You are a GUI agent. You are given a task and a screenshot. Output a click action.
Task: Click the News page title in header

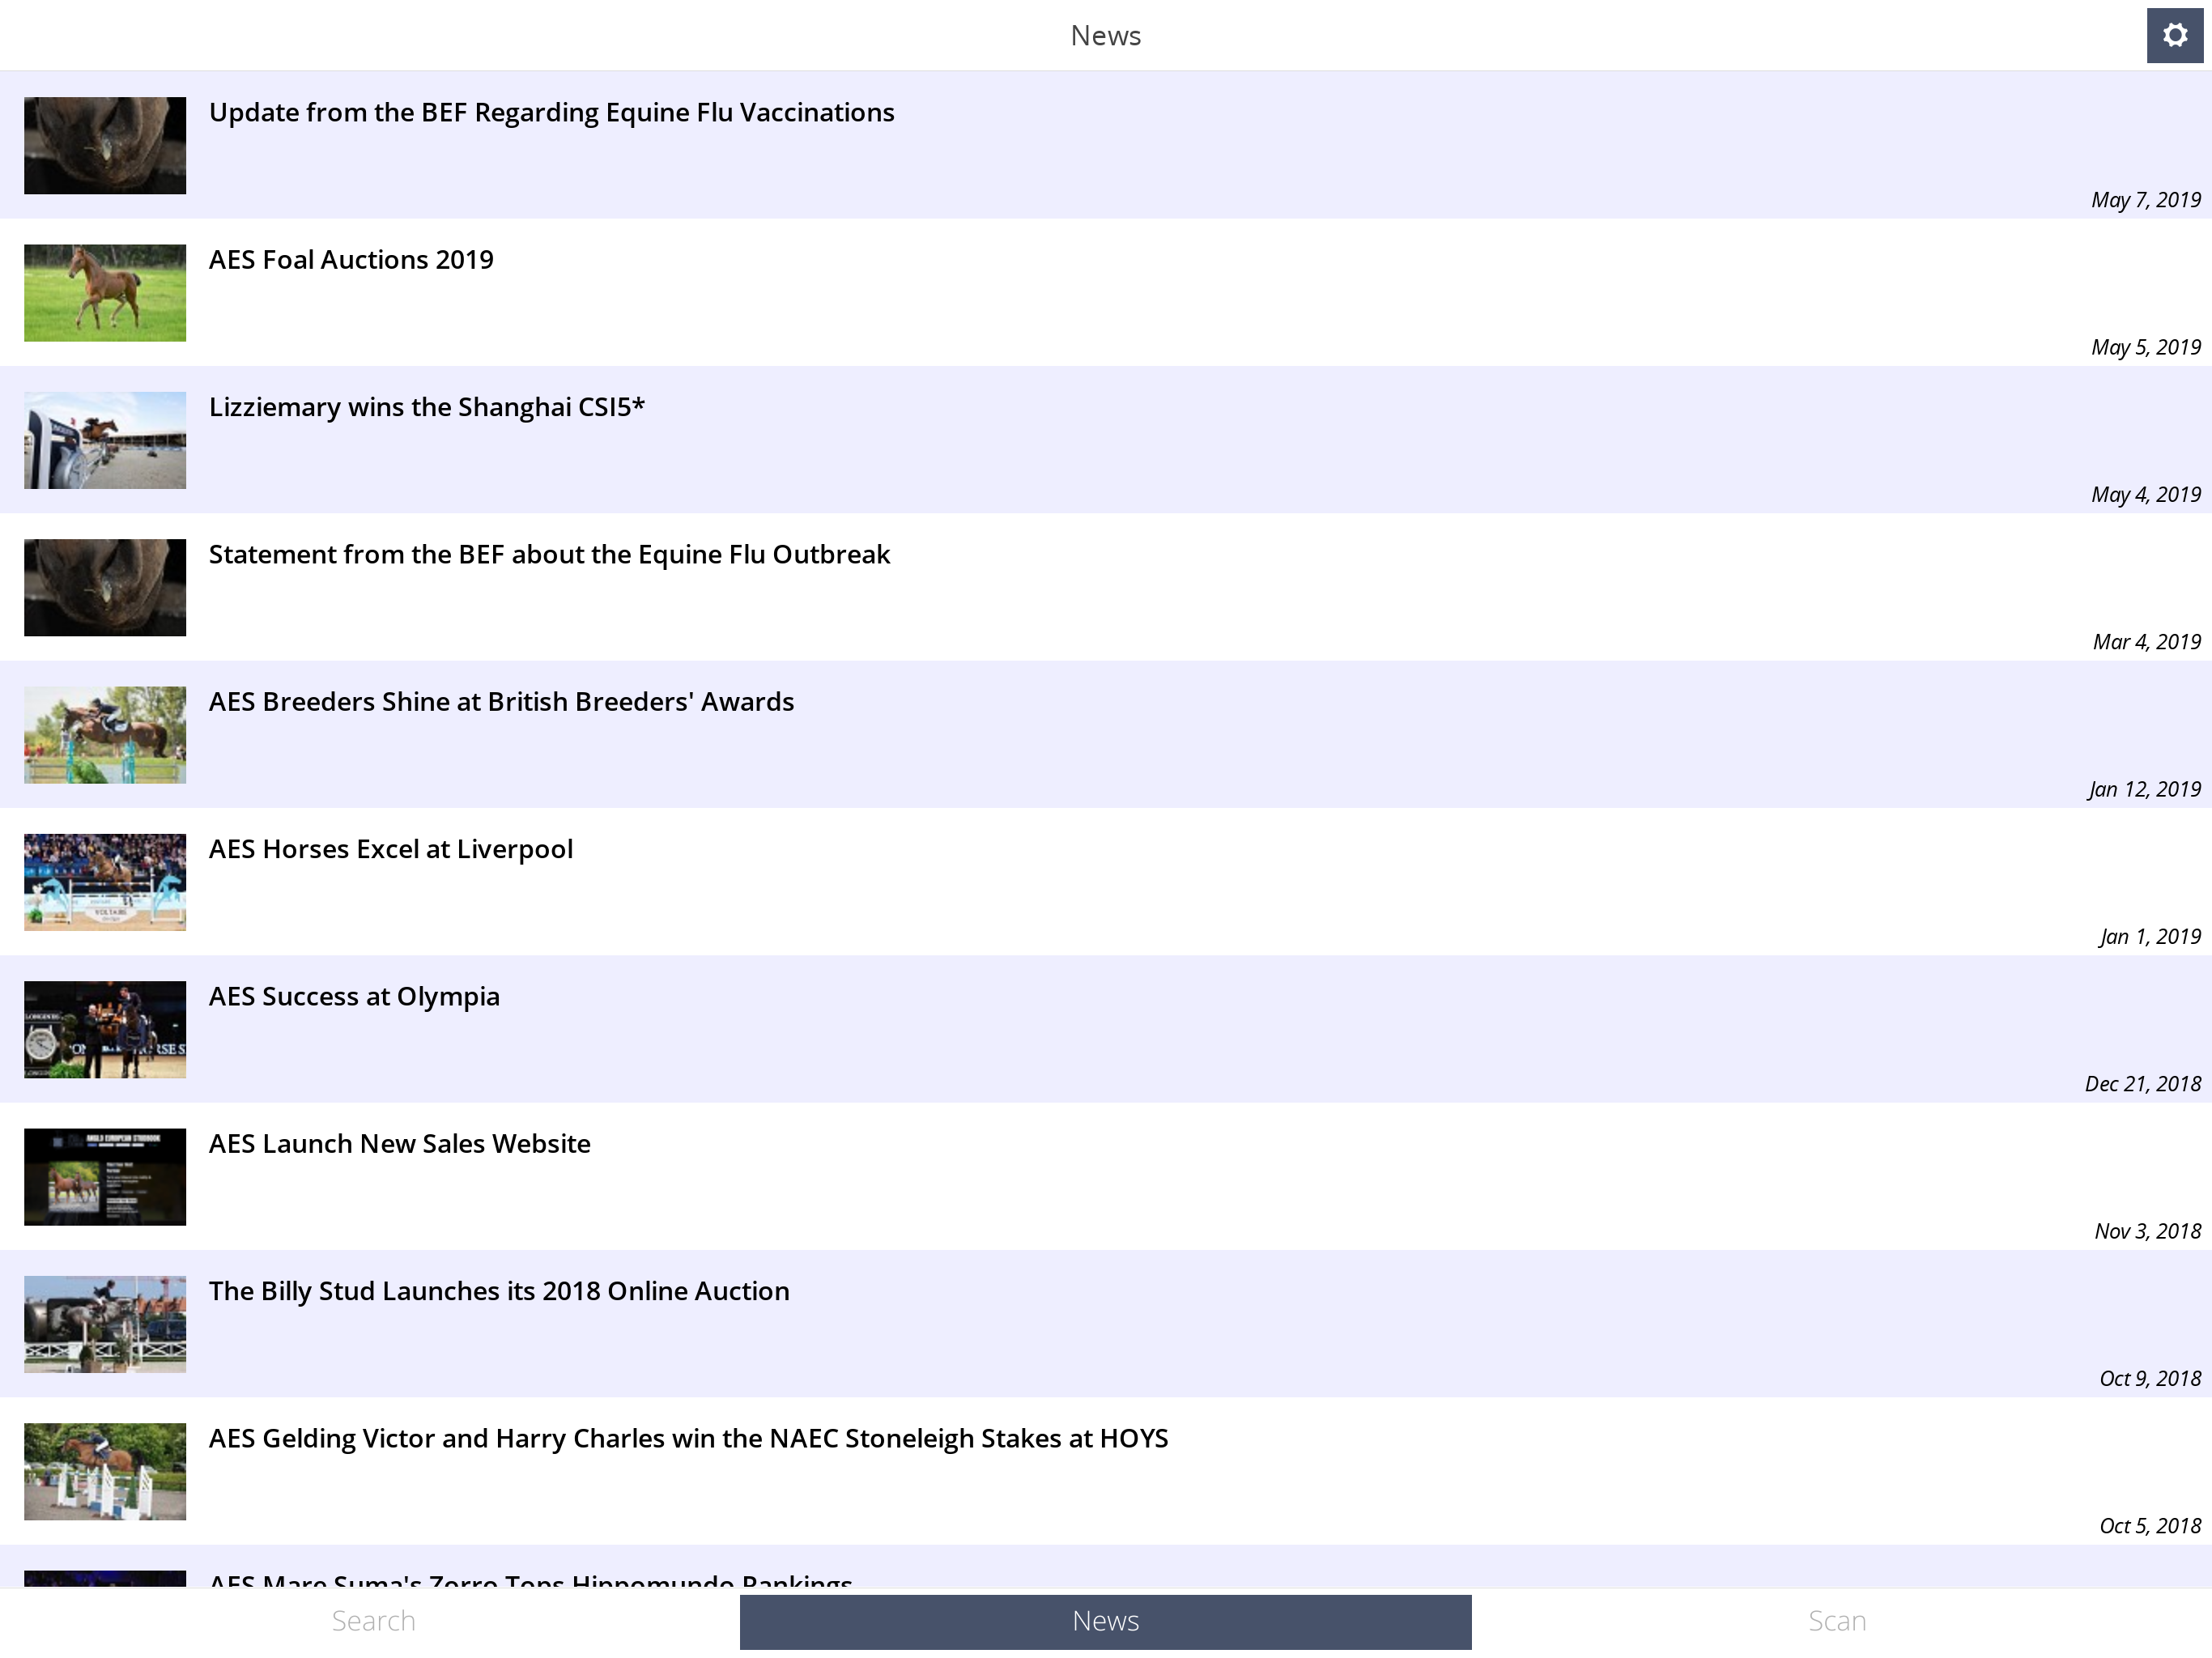coord(1105,36)
